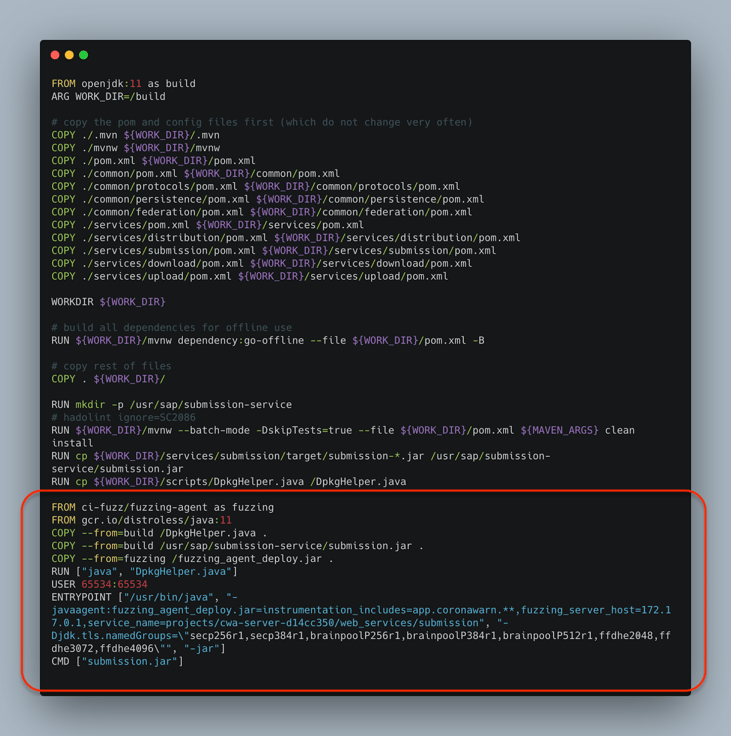Click the line copying common/pom.xml
731x736 pixels.
click(195, 174)
